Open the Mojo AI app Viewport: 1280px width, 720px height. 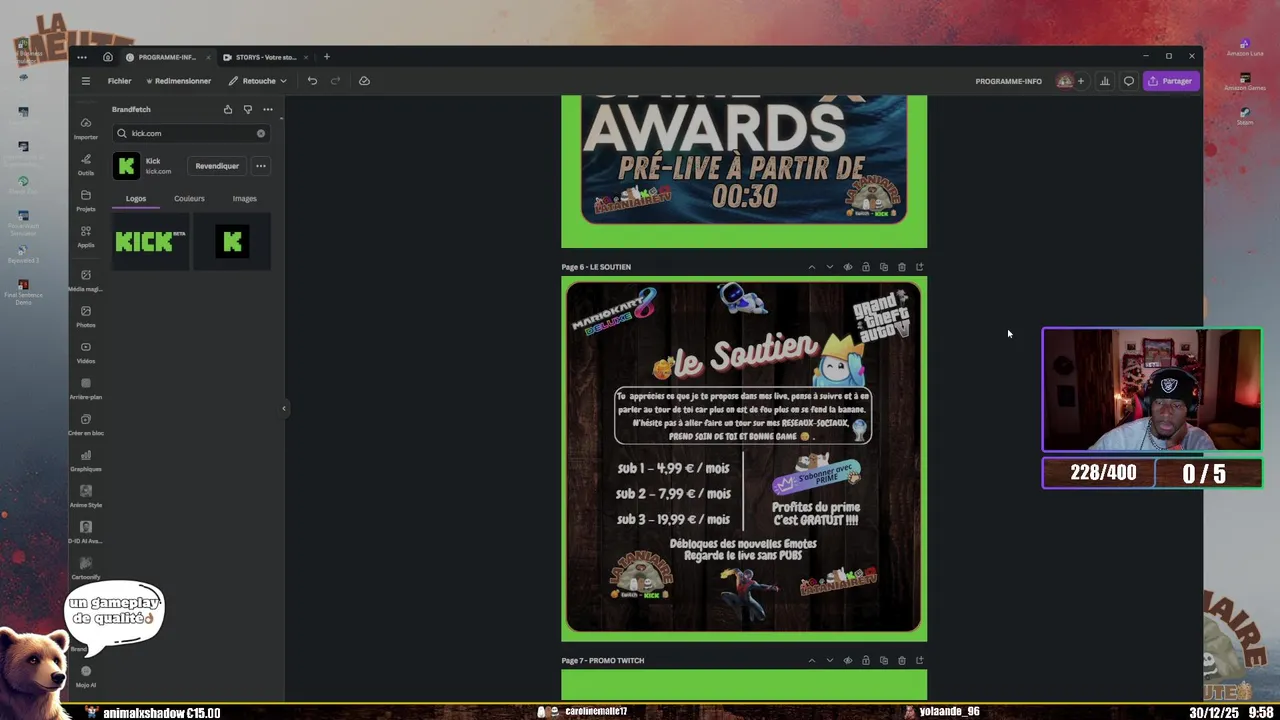(86, 676)
